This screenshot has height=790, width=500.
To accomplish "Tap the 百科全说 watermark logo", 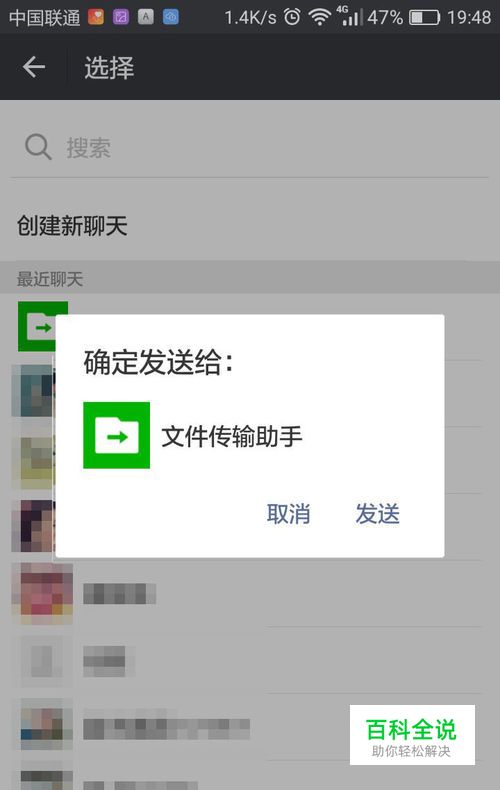I will (412, 734).
